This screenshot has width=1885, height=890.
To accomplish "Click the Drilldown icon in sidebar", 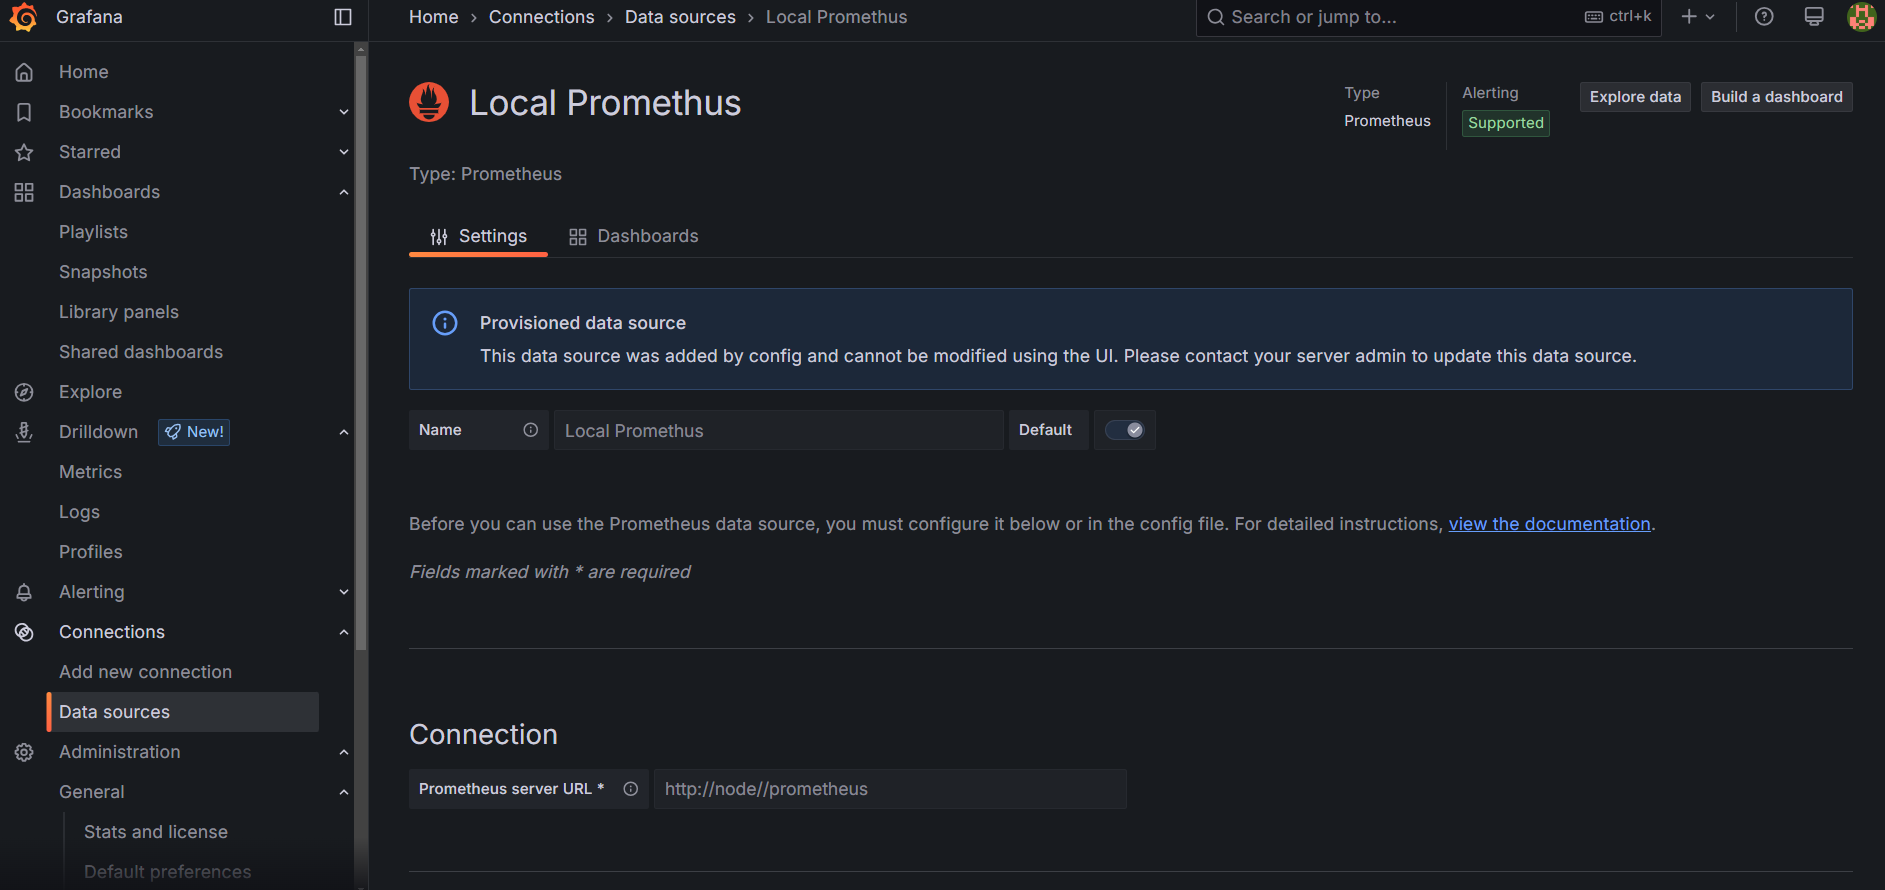I will [x=24, y=432].
